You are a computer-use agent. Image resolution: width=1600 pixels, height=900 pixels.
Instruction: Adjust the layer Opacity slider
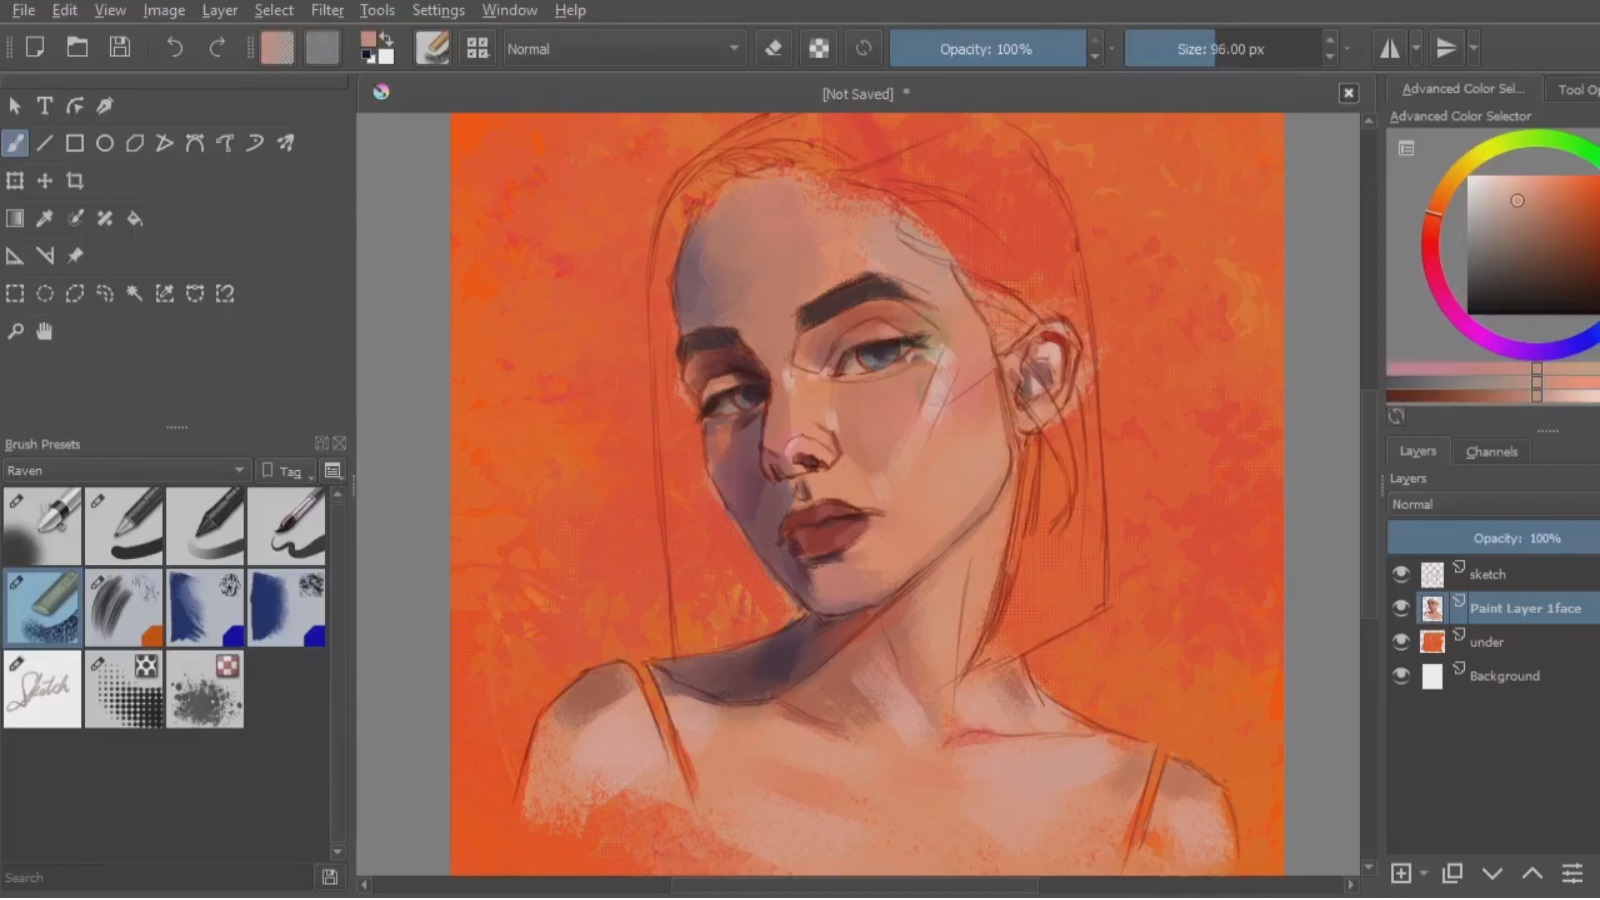point(1494,538)
